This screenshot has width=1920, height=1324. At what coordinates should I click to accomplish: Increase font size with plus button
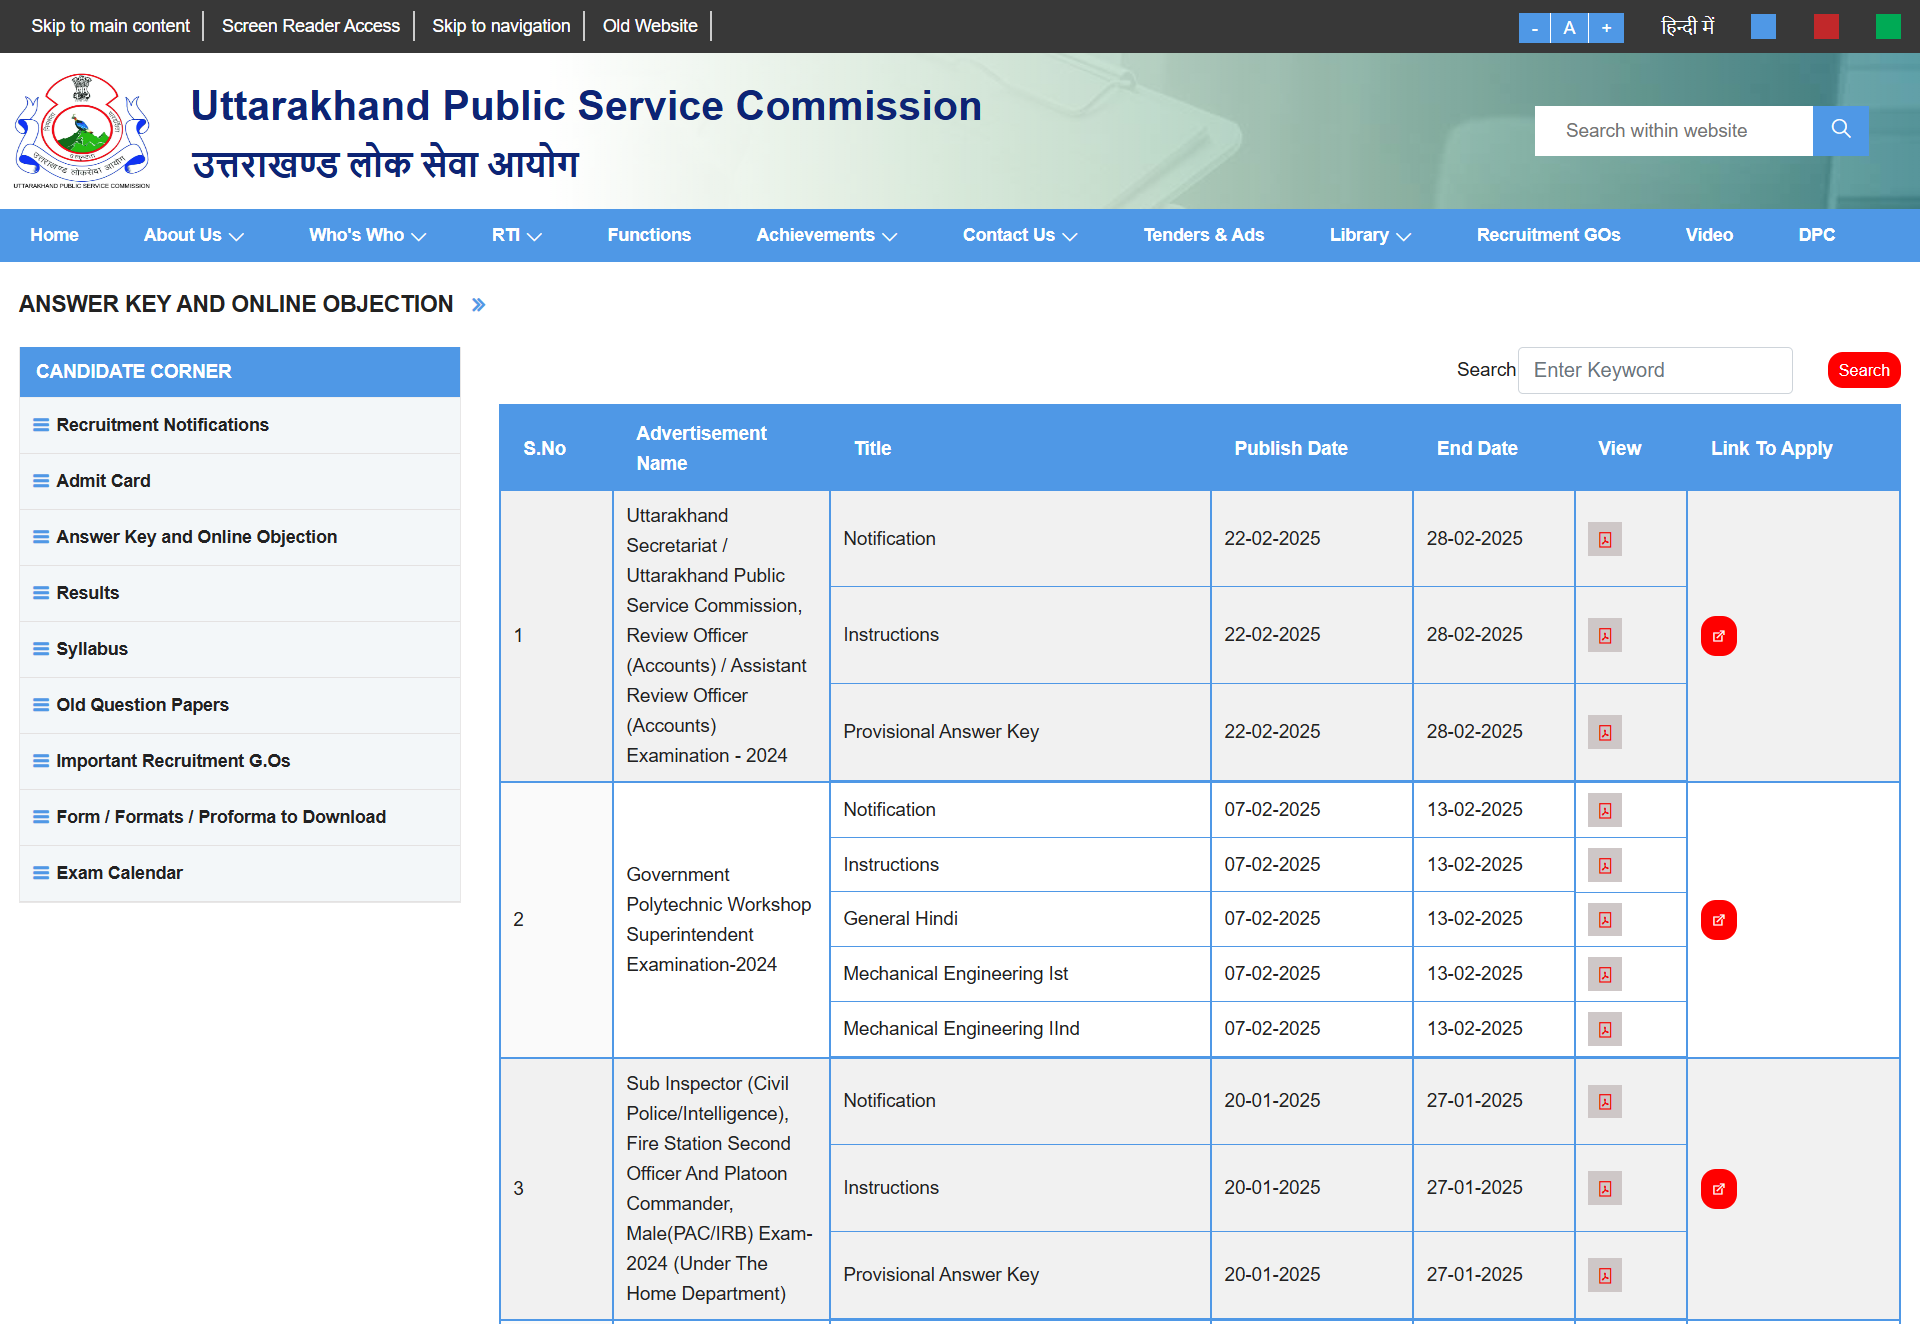click(x=1606, y=28)
